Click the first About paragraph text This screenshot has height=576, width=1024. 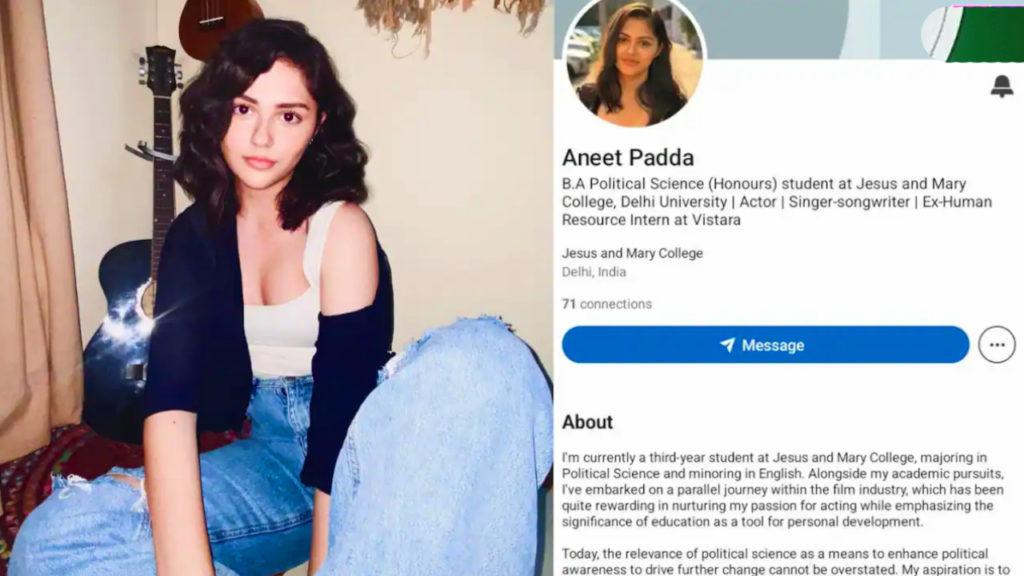point(782,489)
